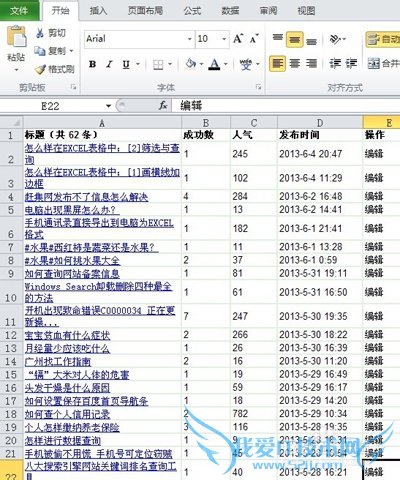Screen dimensions: 400x480
Task: Click the Select All corner button
Action: [11, 122]
